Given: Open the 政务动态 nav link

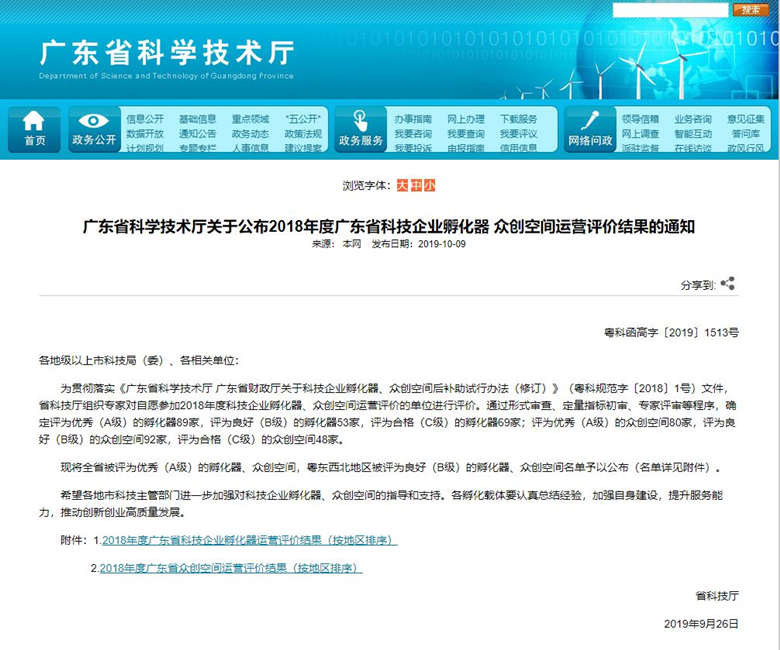Looking at the screenshot, I should (x=250, y=134).
